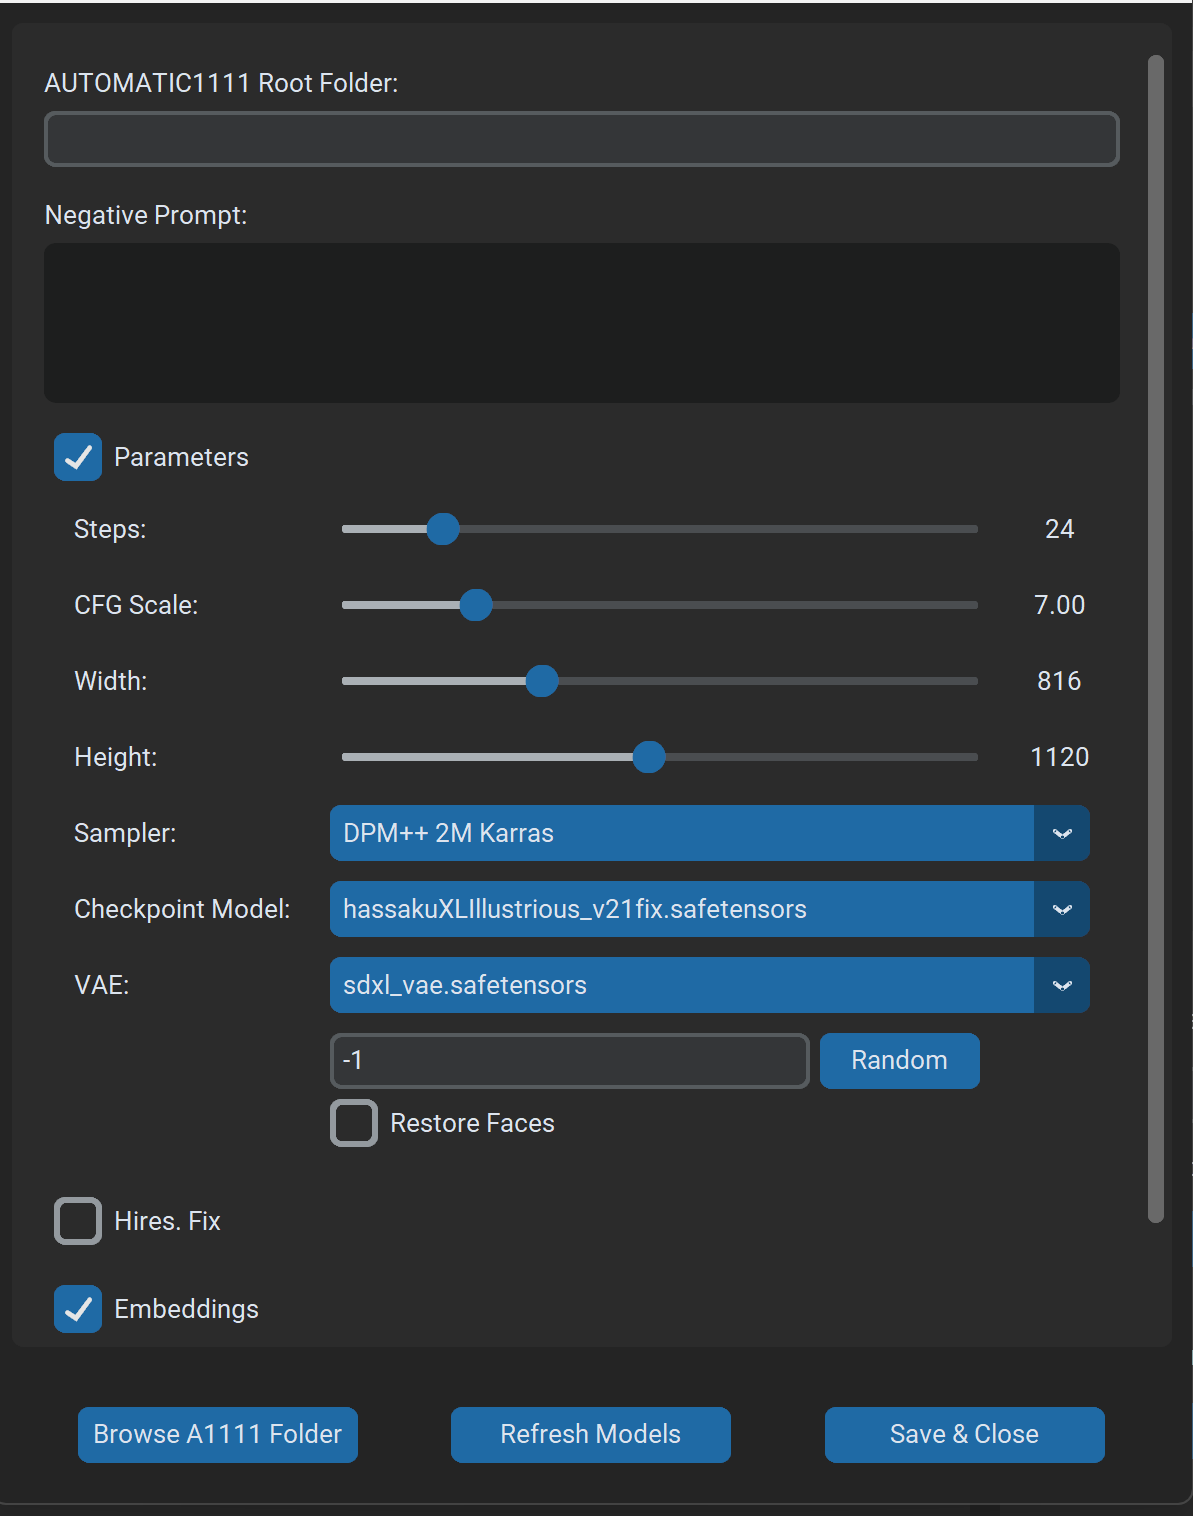Click the Width slider handle

[x=542, y=681]
